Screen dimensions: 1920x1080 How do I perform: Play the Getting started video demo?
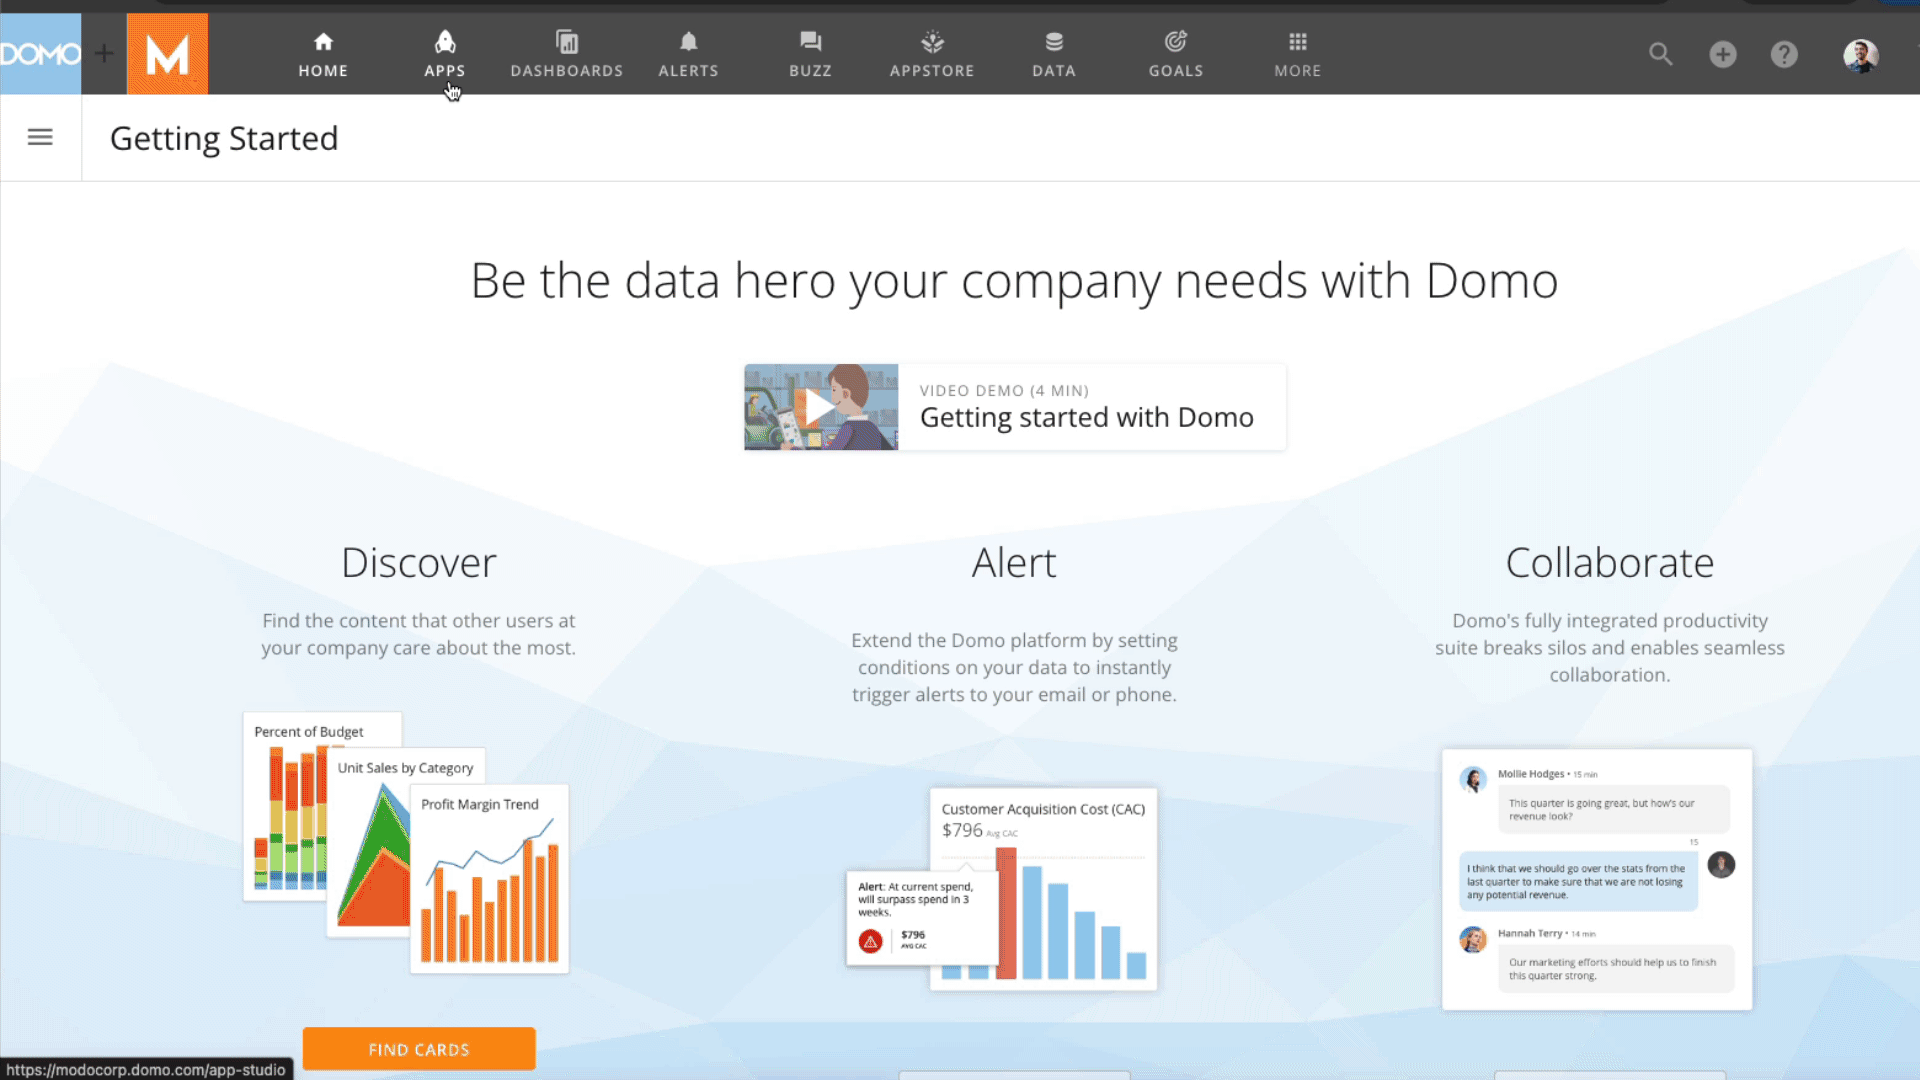820,407
